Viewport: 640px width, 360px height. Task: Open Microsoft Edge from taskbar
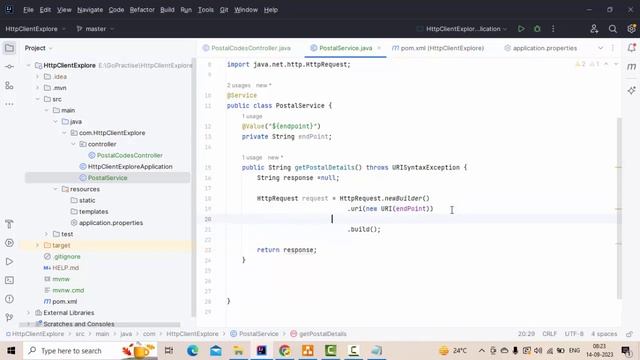click(x=192, y=351)
